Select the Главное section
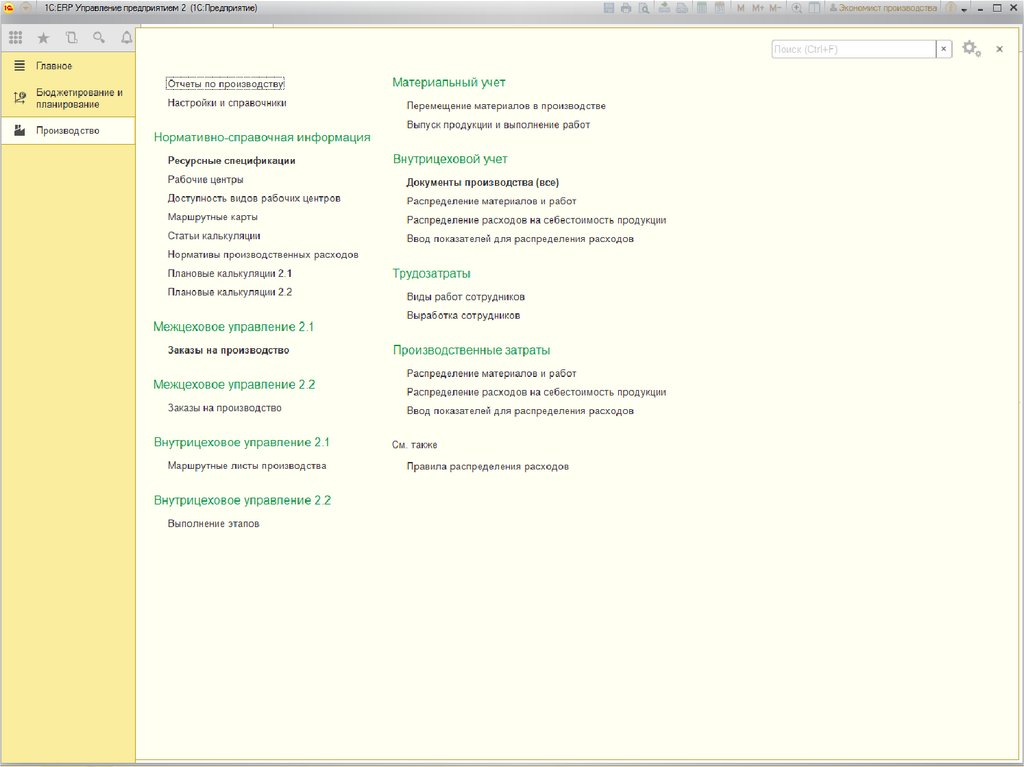 [54, 66]
